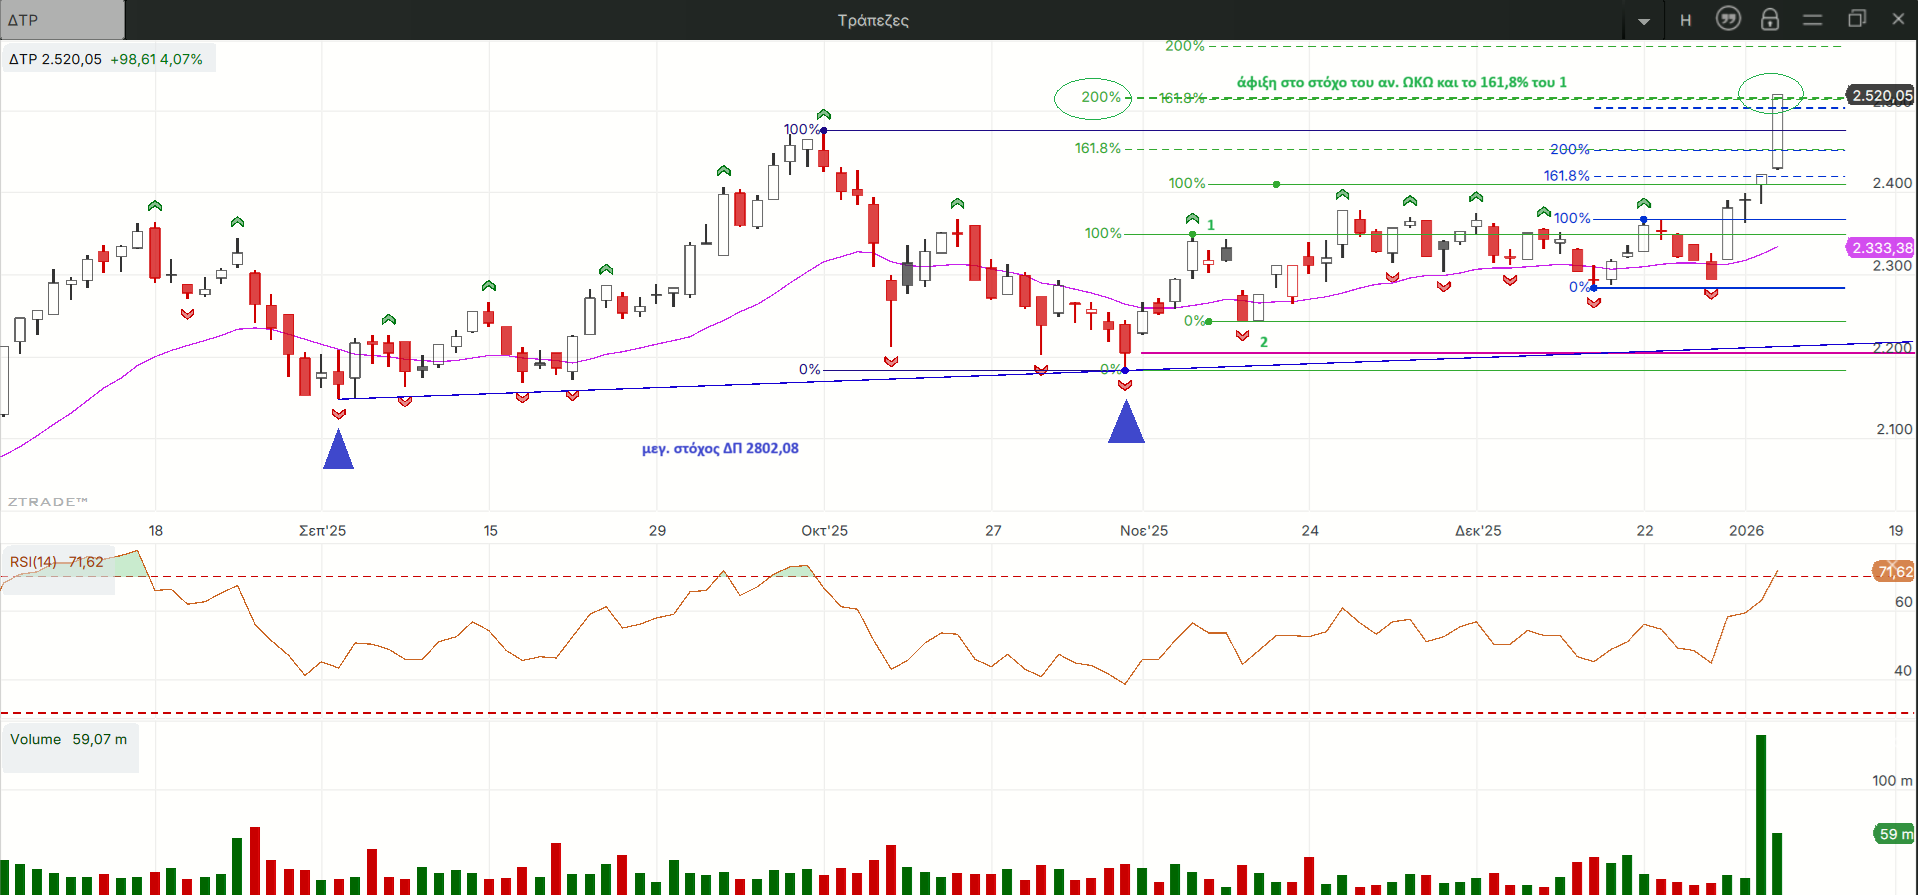Viewport: 1918px width, 895px height.
Task: Click the 2.520,05 current price tag
Action: pyautogui.click(x=1880, y=95)
